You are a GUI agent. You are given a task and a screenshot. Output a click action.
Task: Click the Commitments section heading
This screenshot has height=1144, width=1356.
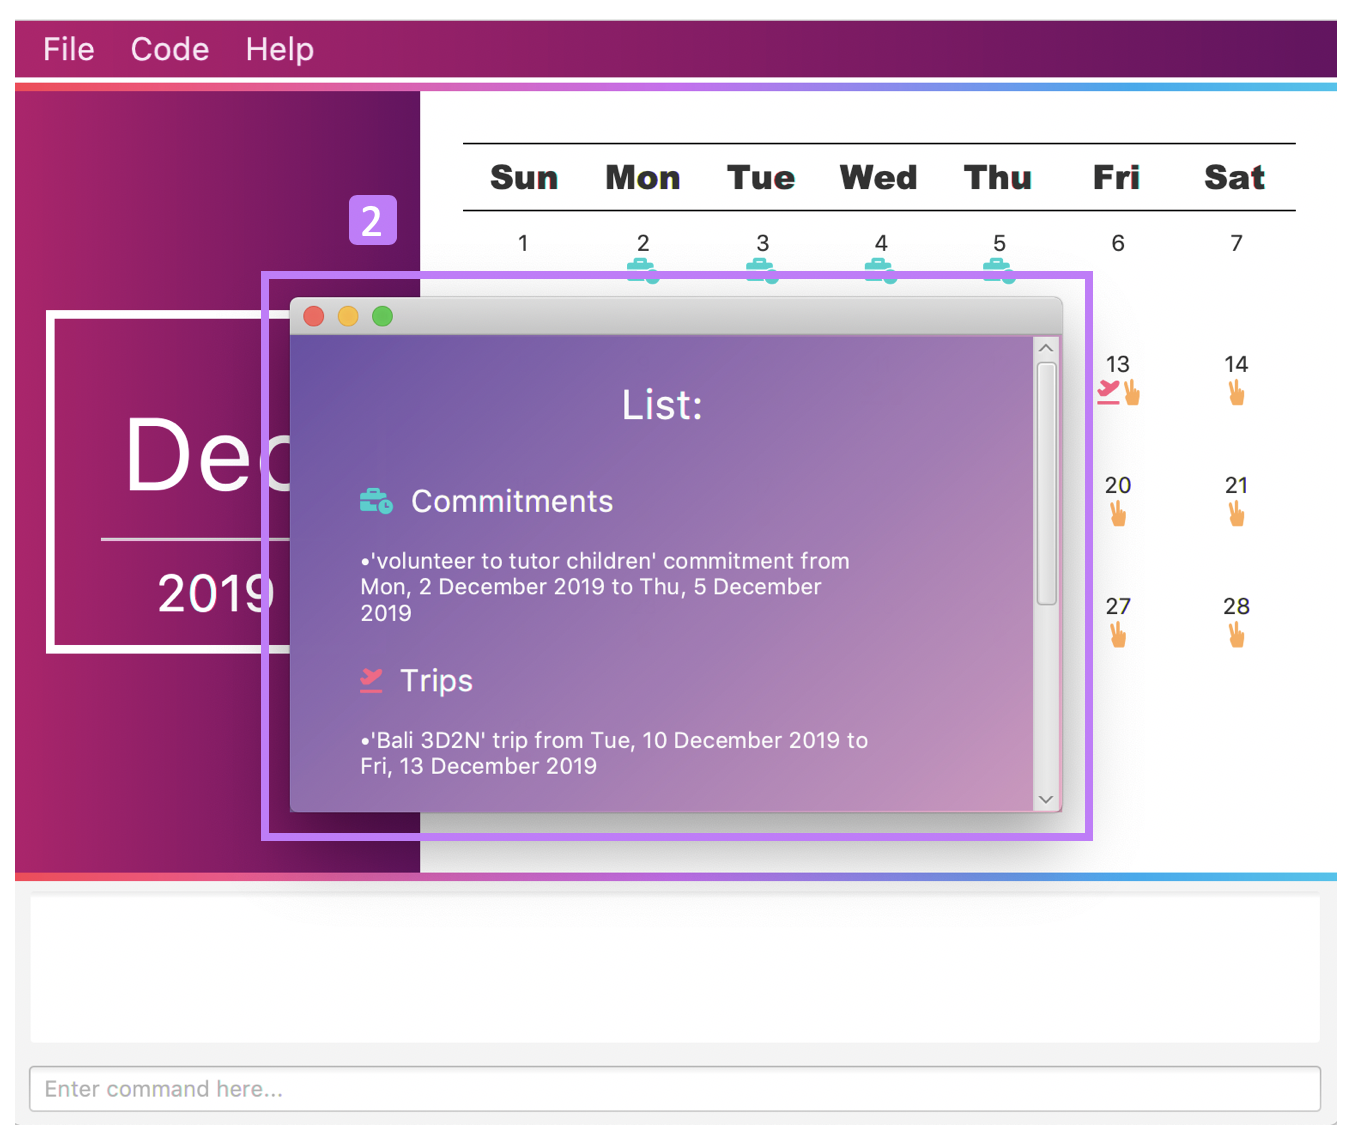pos(512,501)
